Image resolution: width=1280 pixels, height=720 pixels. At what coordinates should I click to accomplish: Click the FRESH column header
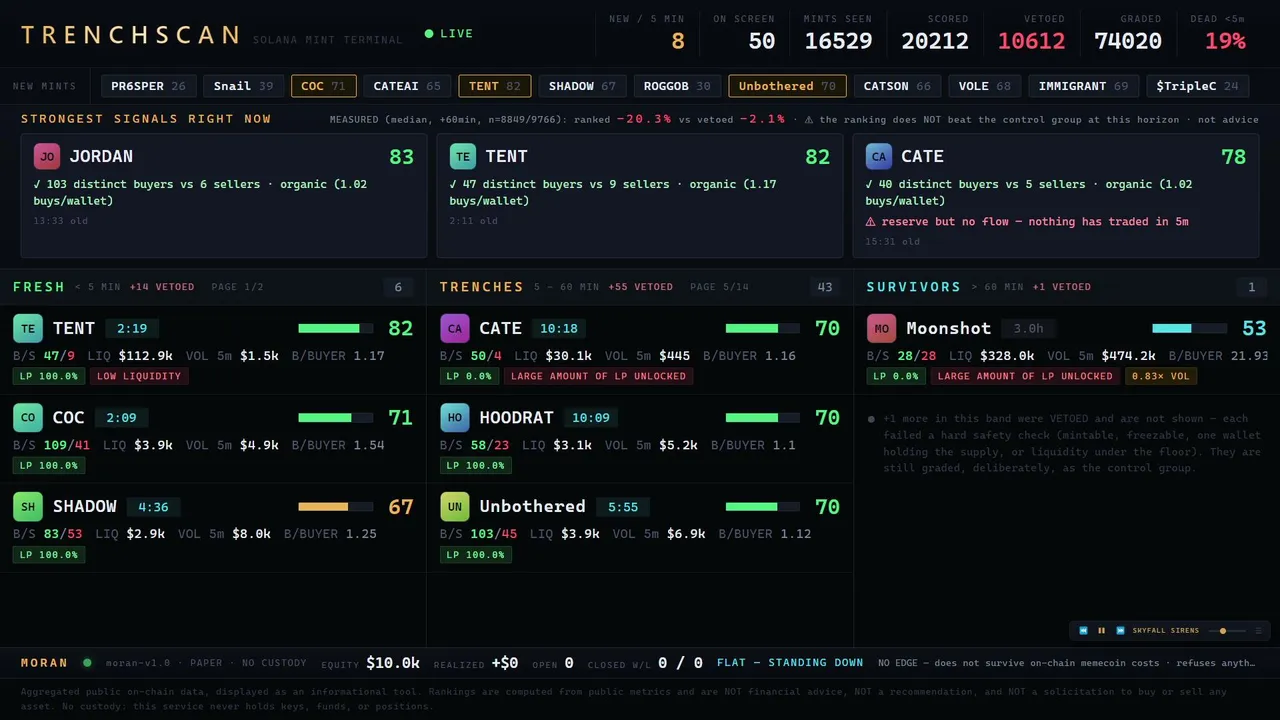tap(39, 287)
